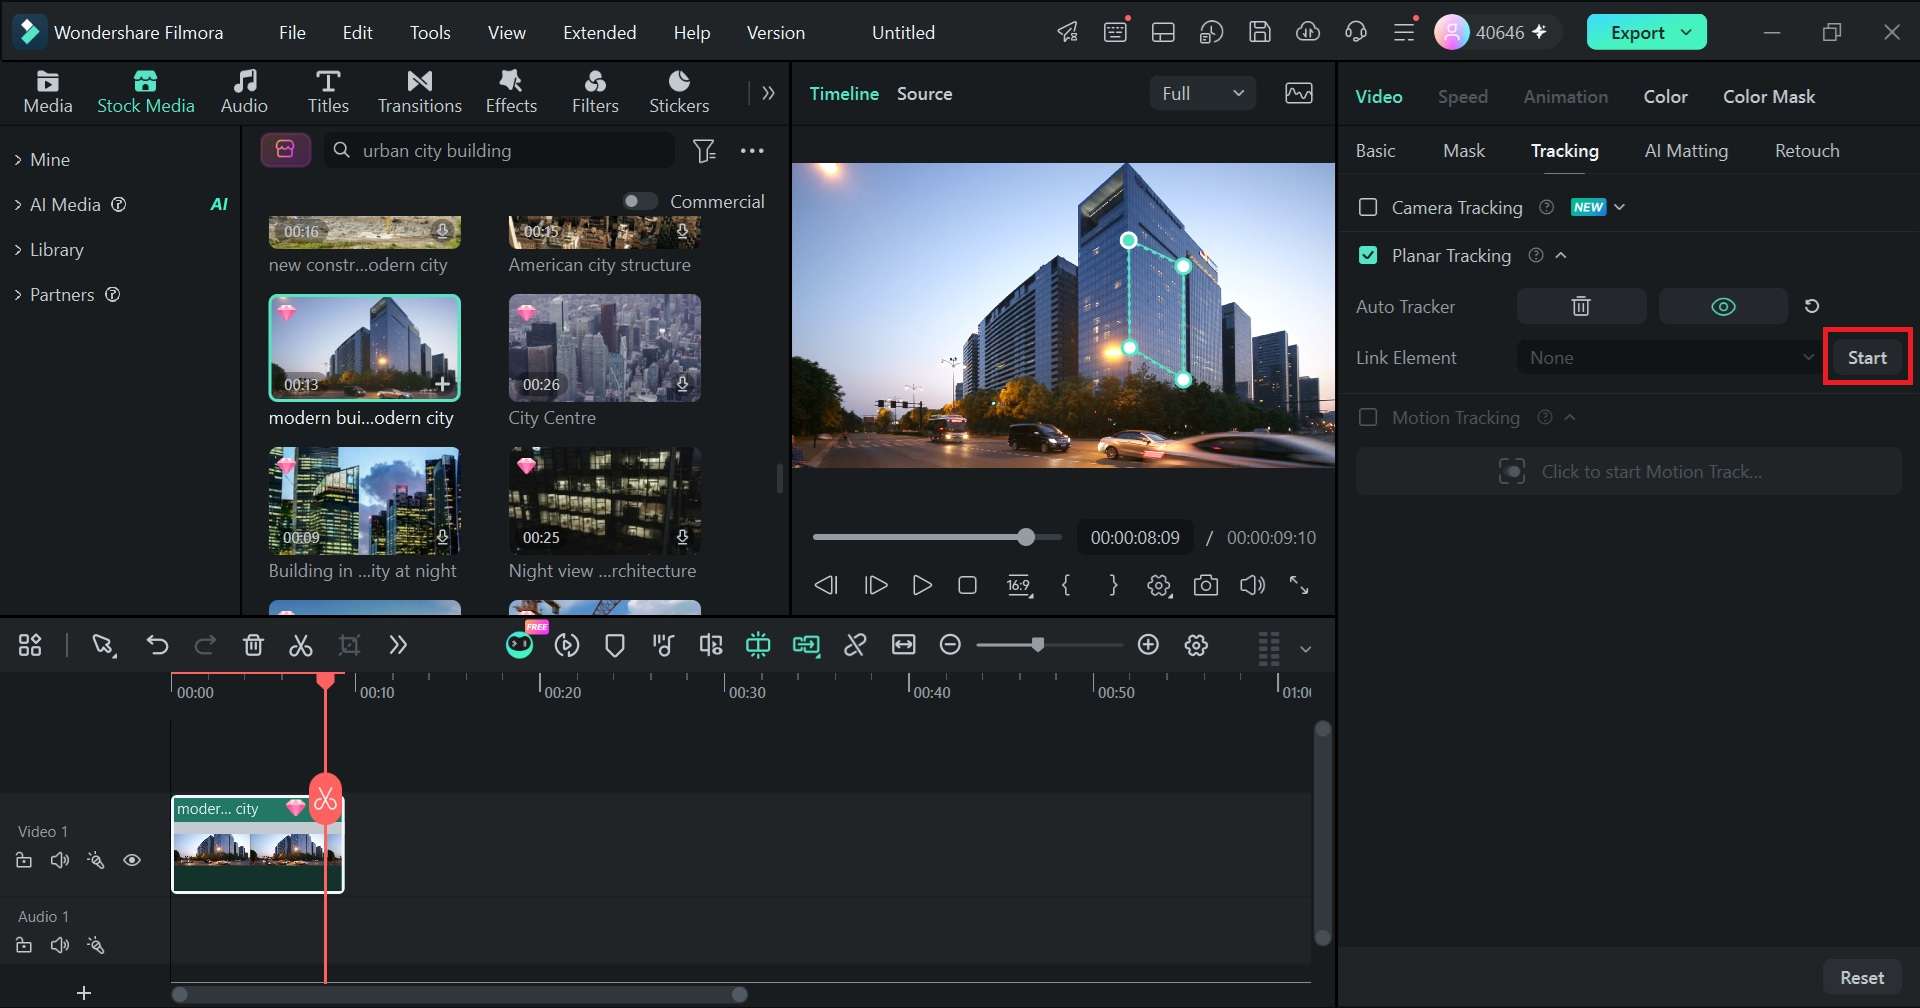Enter fullscreen preview mode

point(1299,585)
